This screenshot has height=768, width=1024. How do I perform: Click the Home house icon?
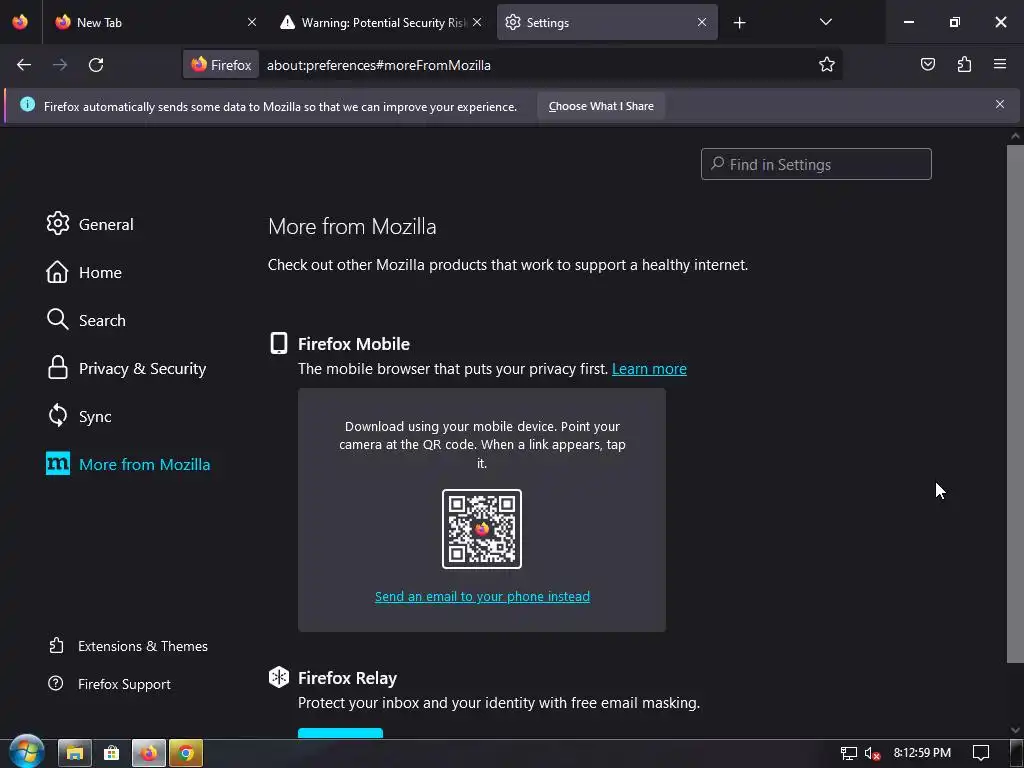click(x=57, y=272)
